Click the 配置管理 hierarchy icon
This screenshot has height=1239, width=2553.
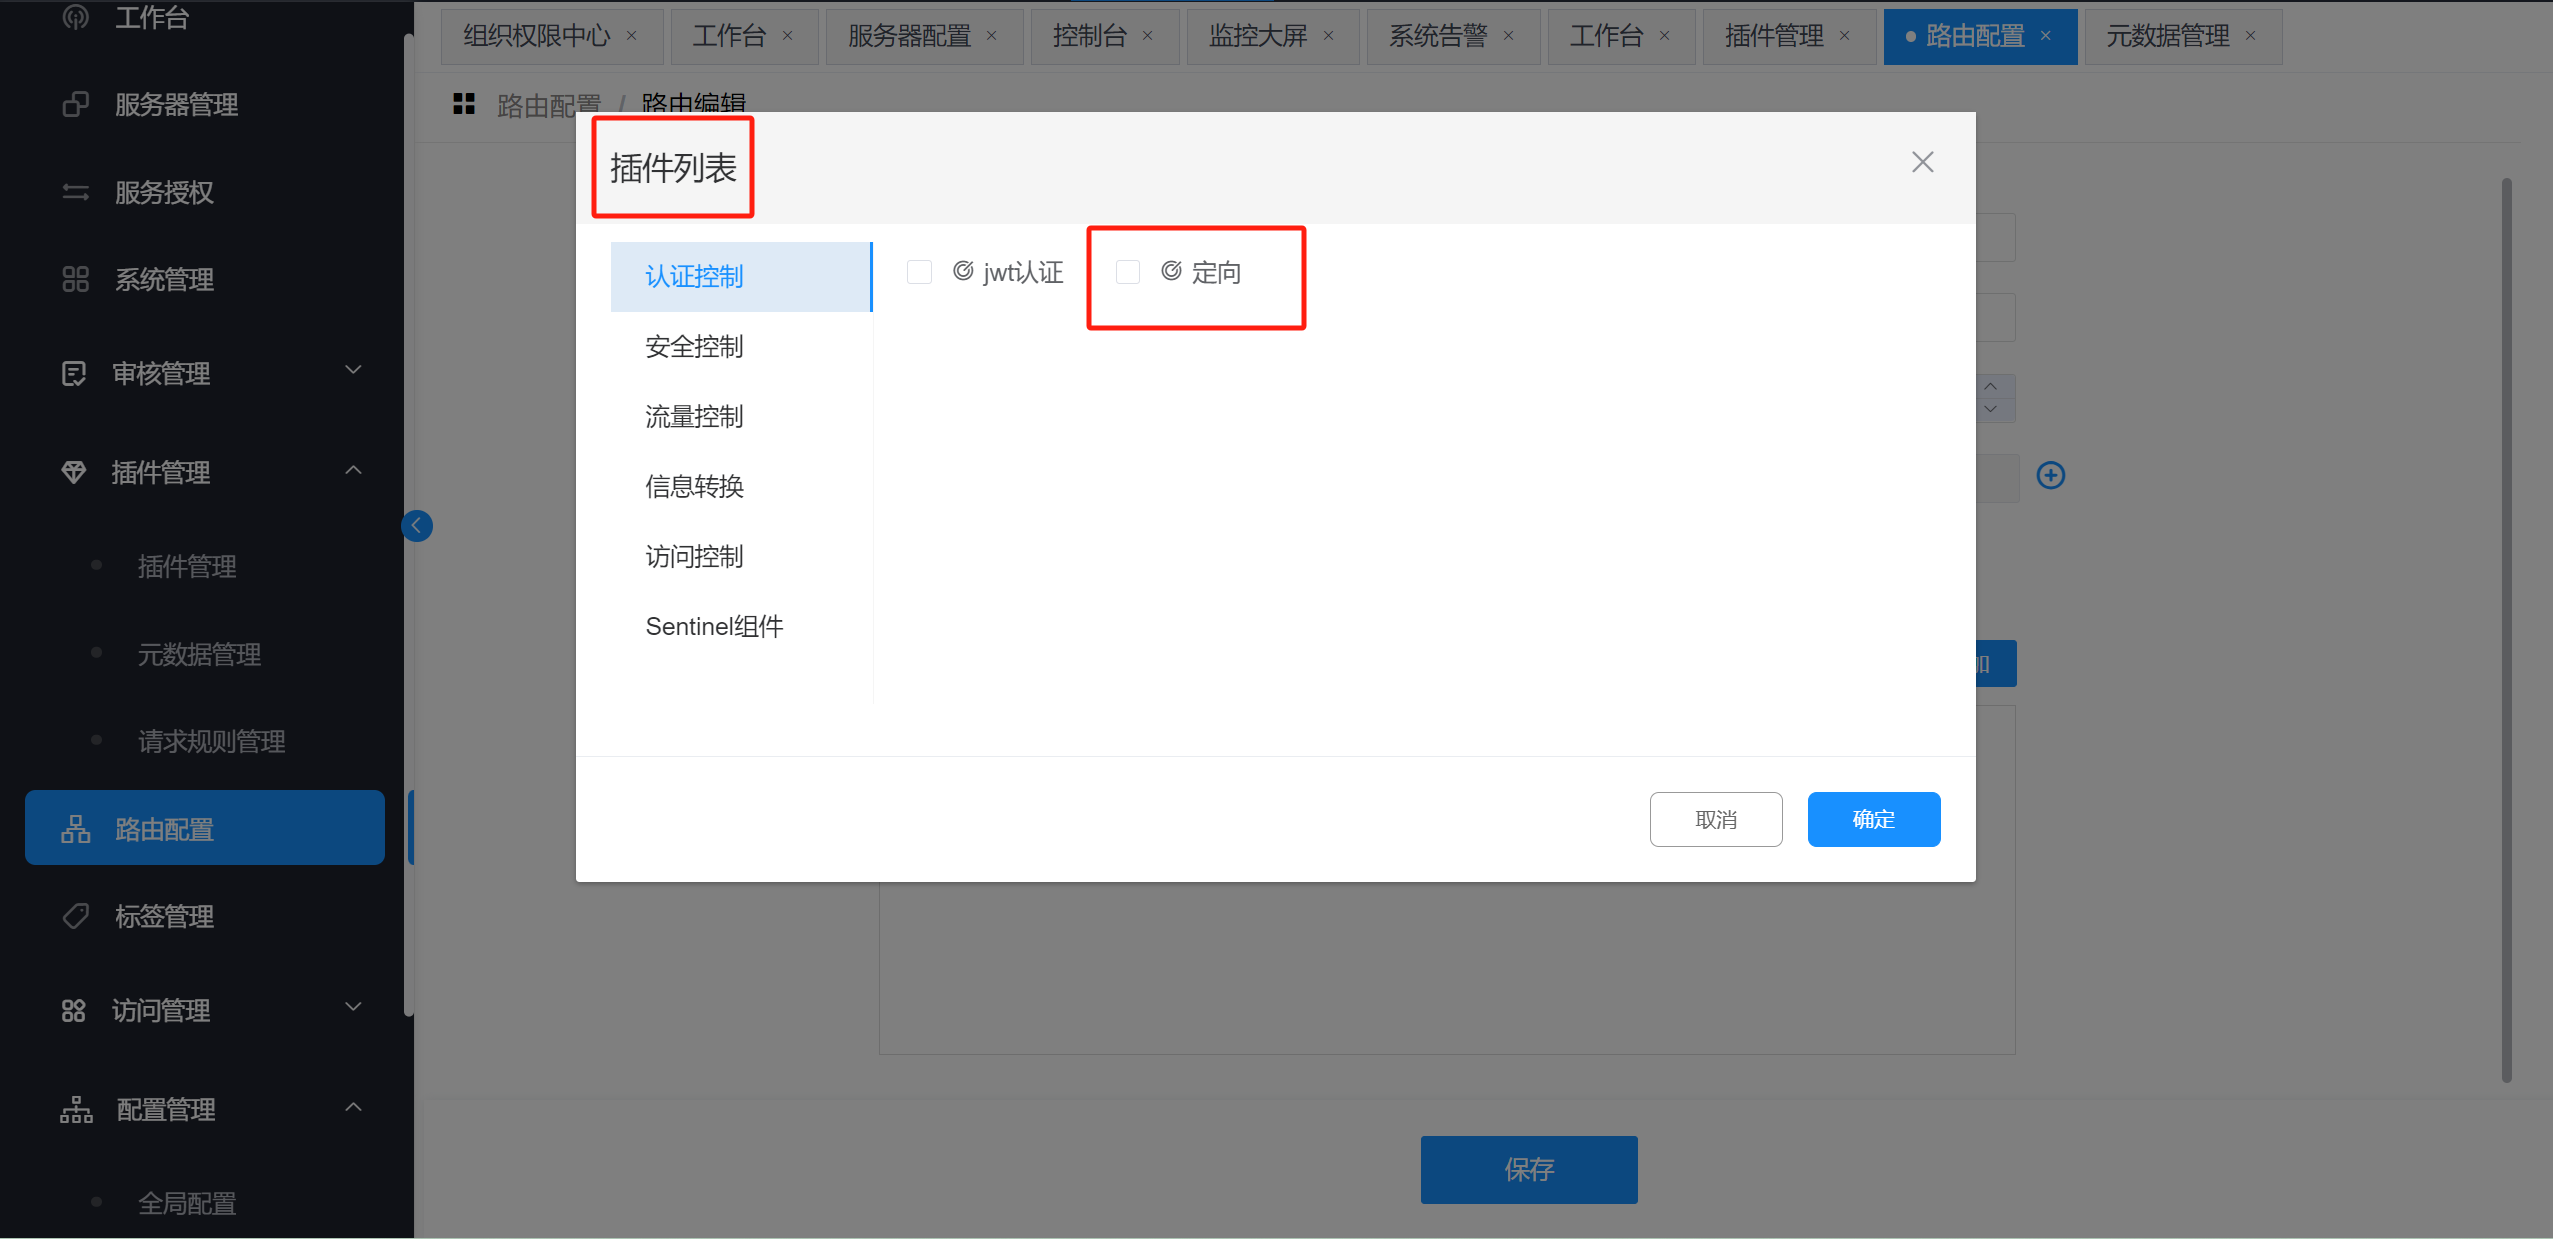(x=76, y=1109)
